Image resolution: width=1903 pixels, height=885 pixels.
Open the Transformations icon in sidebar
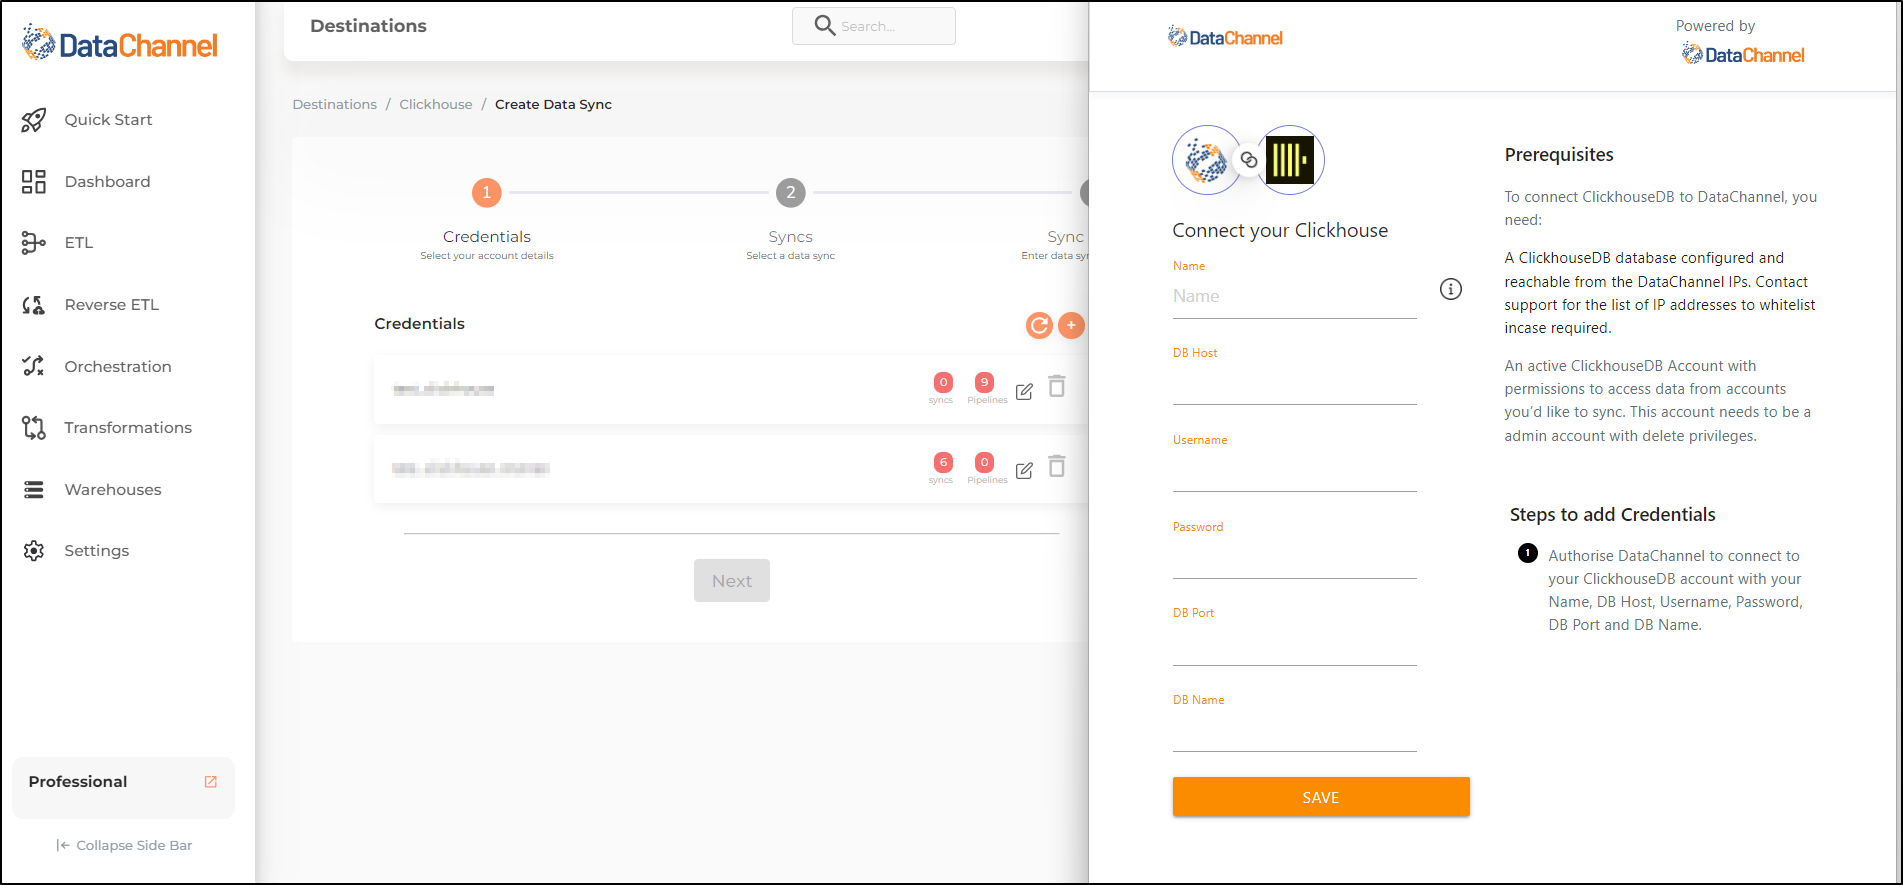pos(34,428)
